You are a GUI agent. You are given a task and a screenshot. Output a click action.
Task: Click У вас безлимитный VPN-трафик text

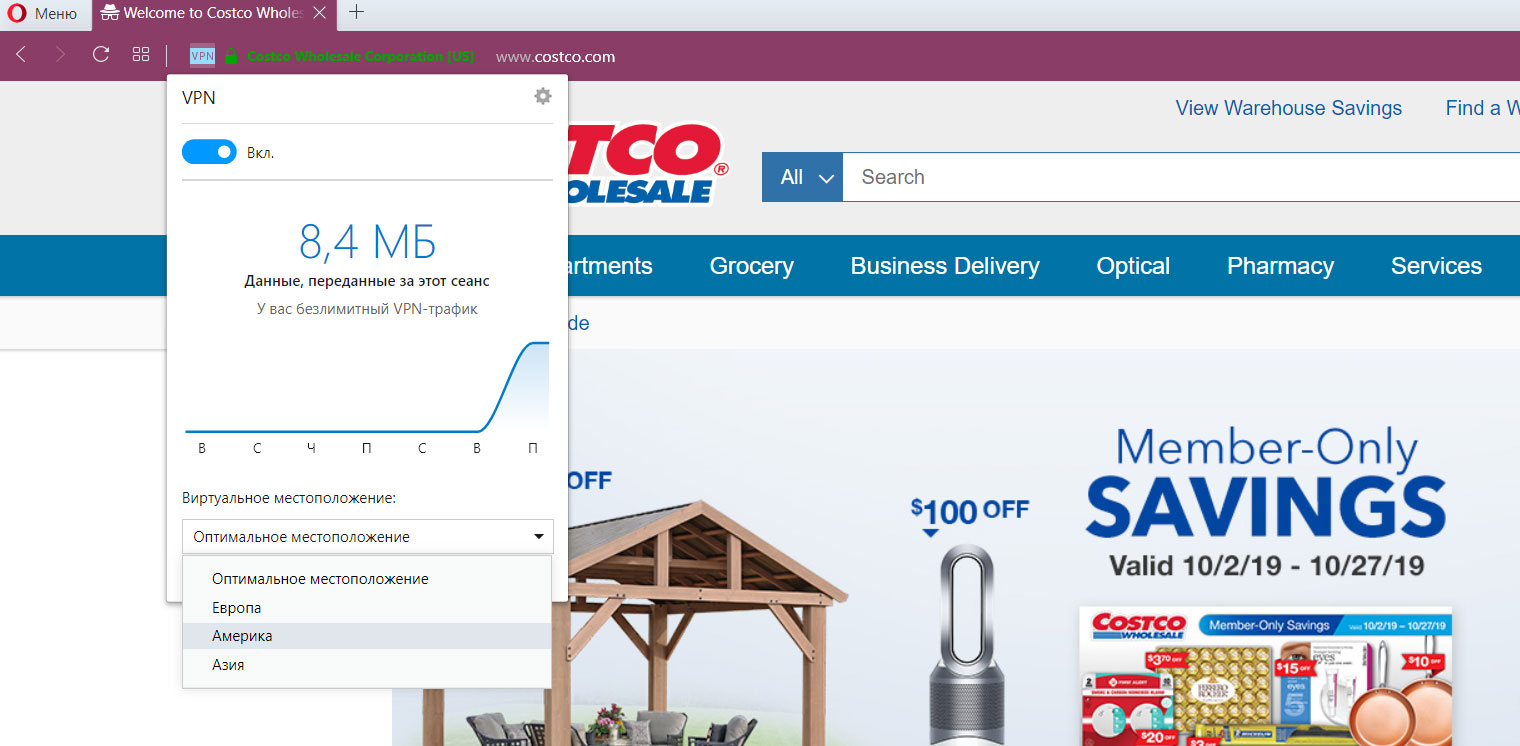(367, 309)
